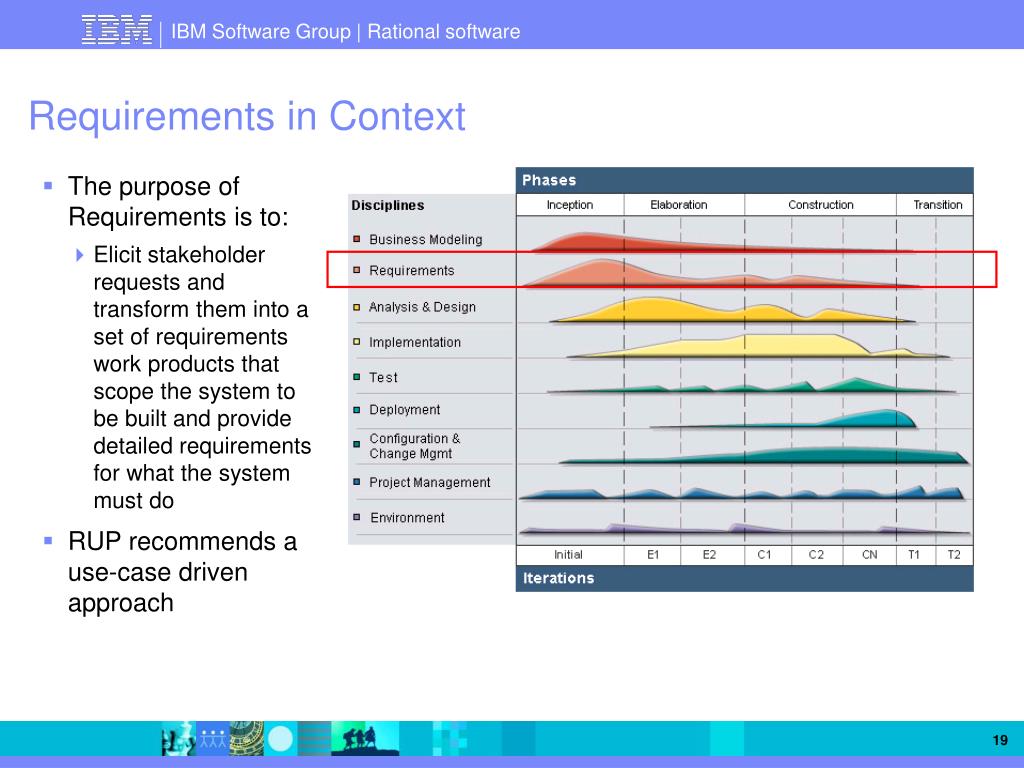This screenshot has height=768, width=1024.
Task: Click the 'C1' iteration cell
Action: (768, 554)
